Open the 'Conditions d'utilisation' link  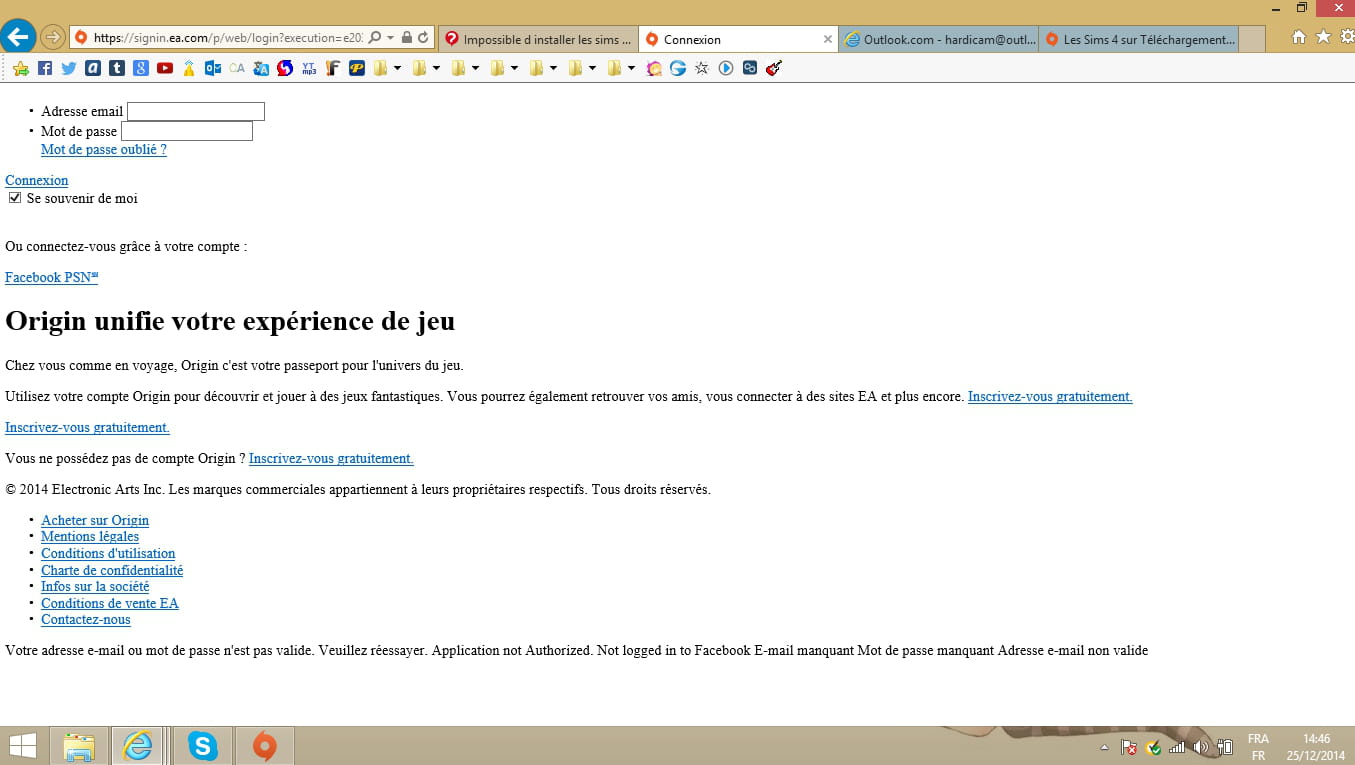[108, 553]
